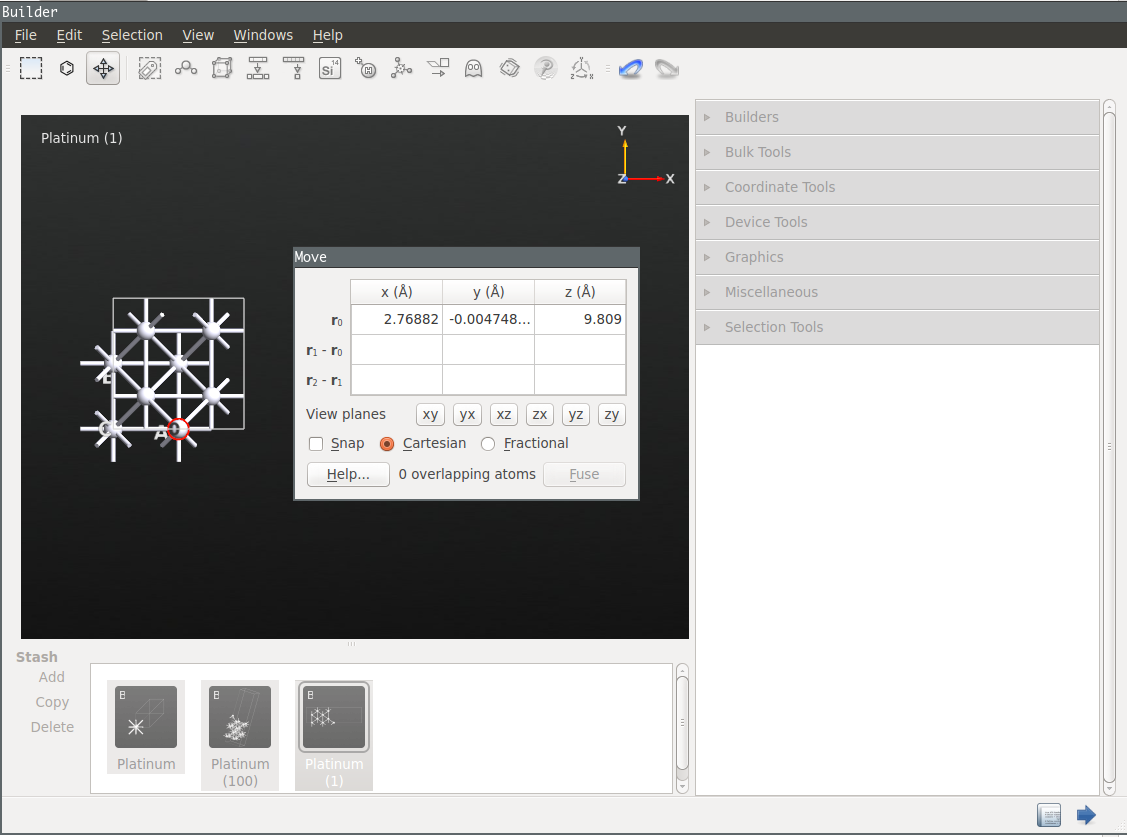Image resolution: width=1127 pixels, height=837 pixels.
Task: Select the first Platinum stash thumbnail
Action: point(146,727)
